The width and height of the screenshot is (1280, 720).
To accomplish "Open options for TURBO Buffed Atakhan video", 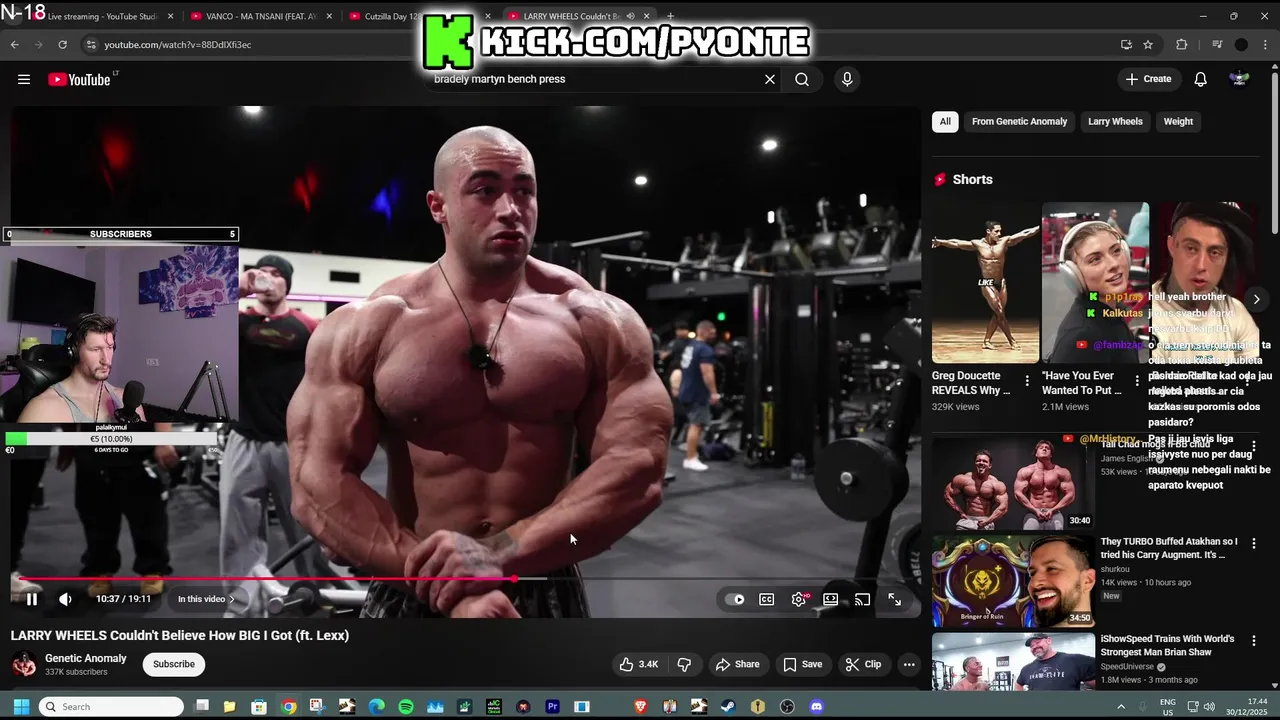I will coord(1254,543).
